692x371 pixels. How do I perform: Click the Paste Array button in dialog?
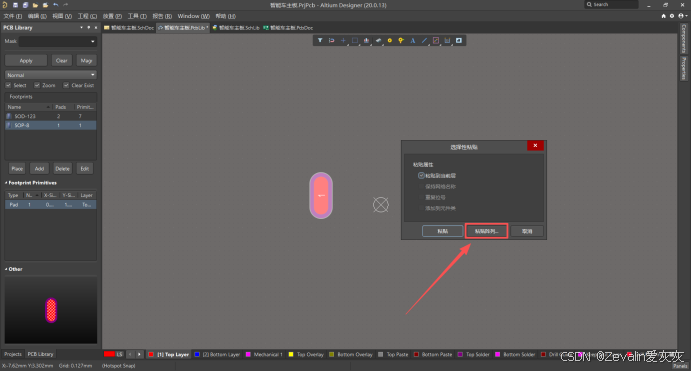(x=486, y=231)
